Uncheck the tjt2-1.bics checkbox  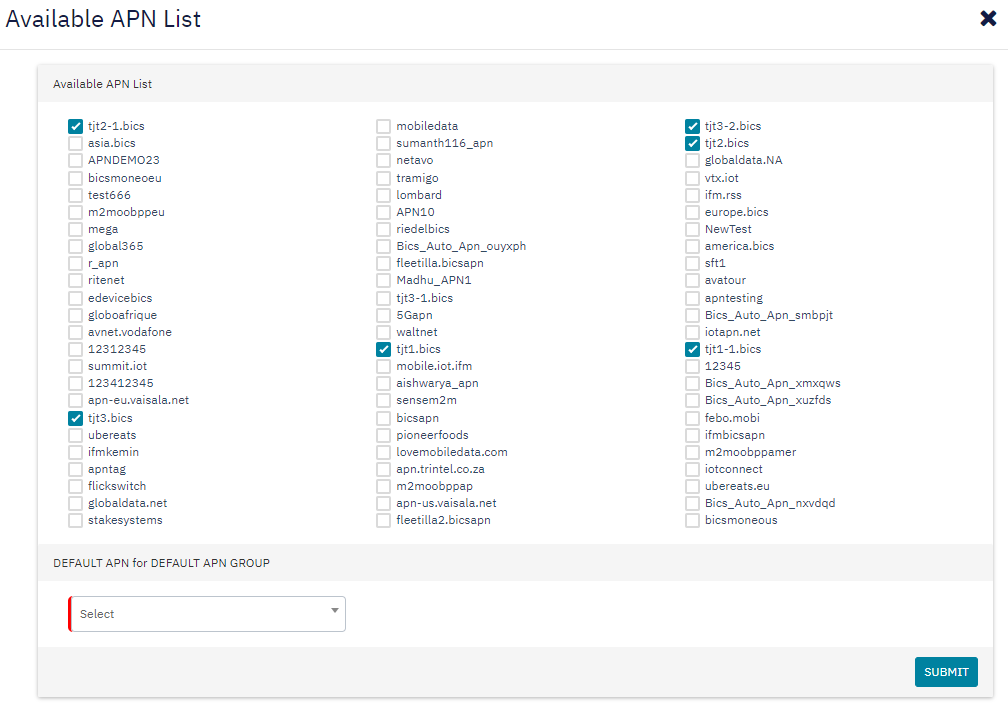pos(75,126)
